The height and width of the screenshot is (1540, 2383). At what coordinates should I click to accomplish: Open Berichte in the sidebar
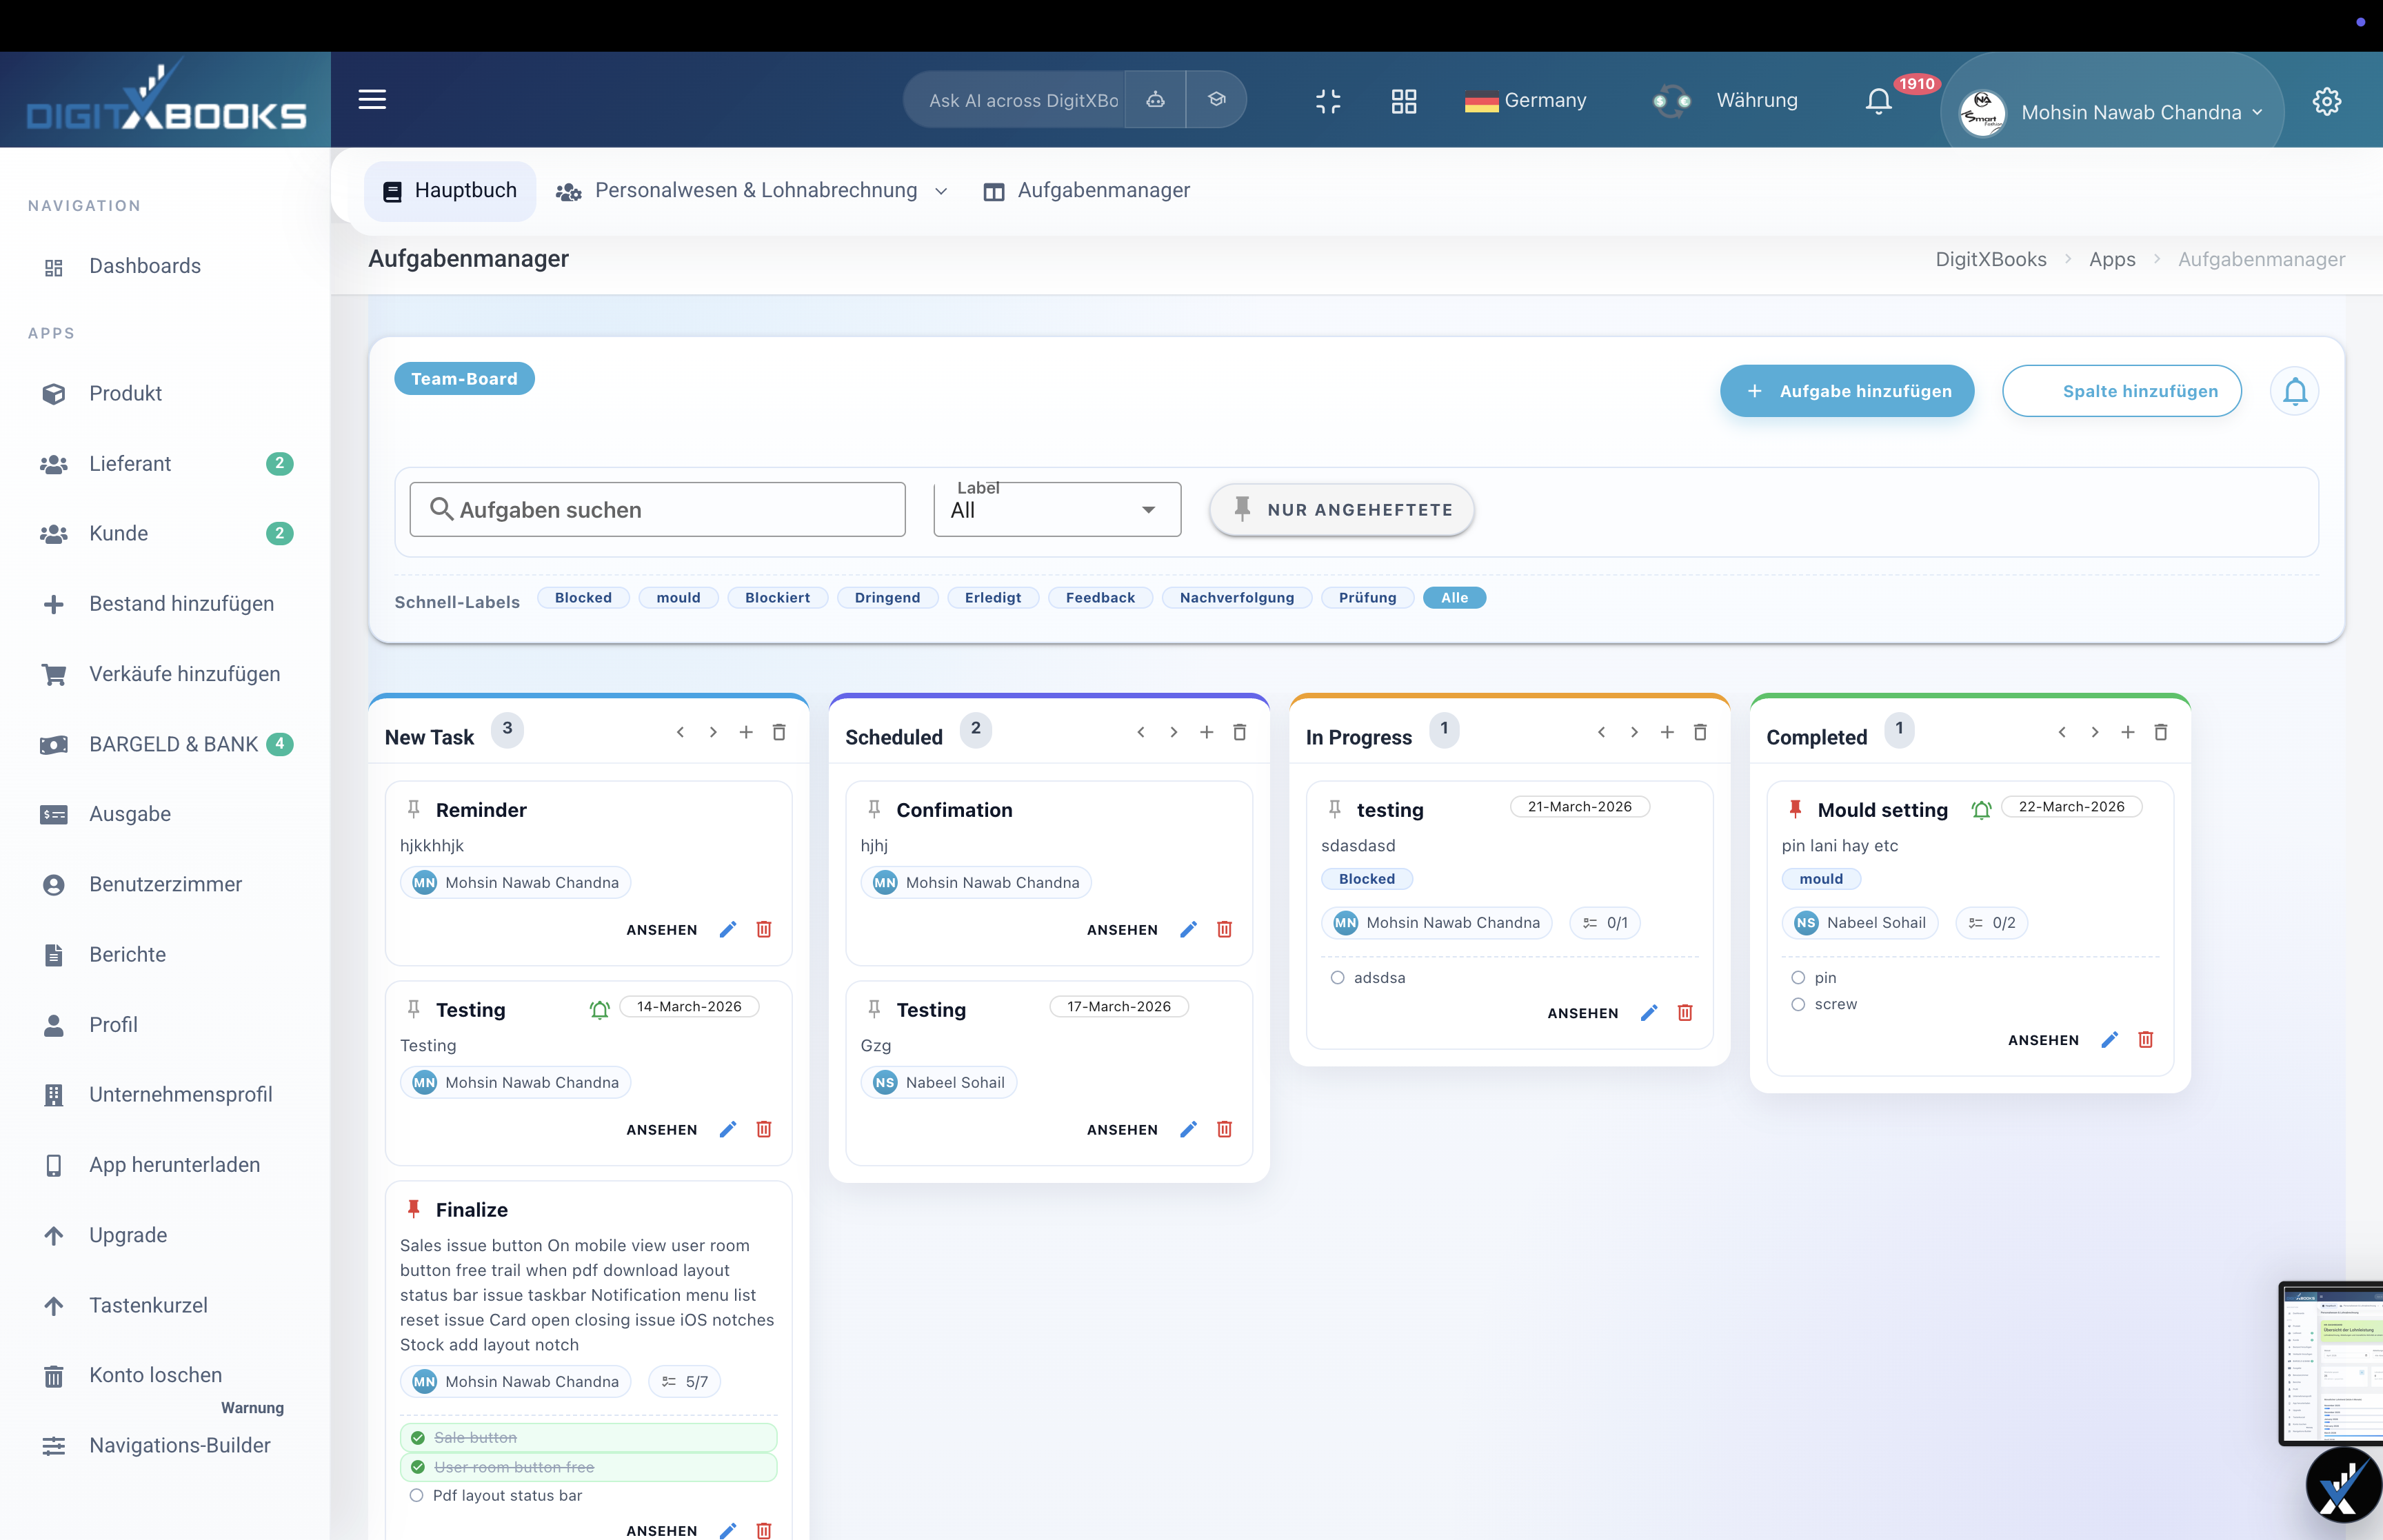click(x=127, y=954)
